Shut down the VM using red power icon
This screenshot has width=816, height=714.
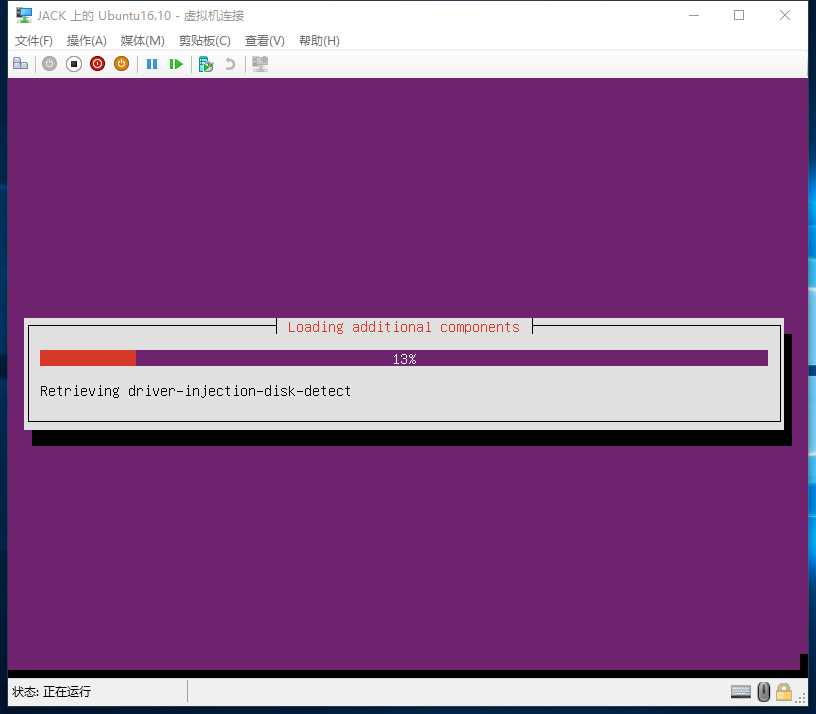(x=97, y=63)
